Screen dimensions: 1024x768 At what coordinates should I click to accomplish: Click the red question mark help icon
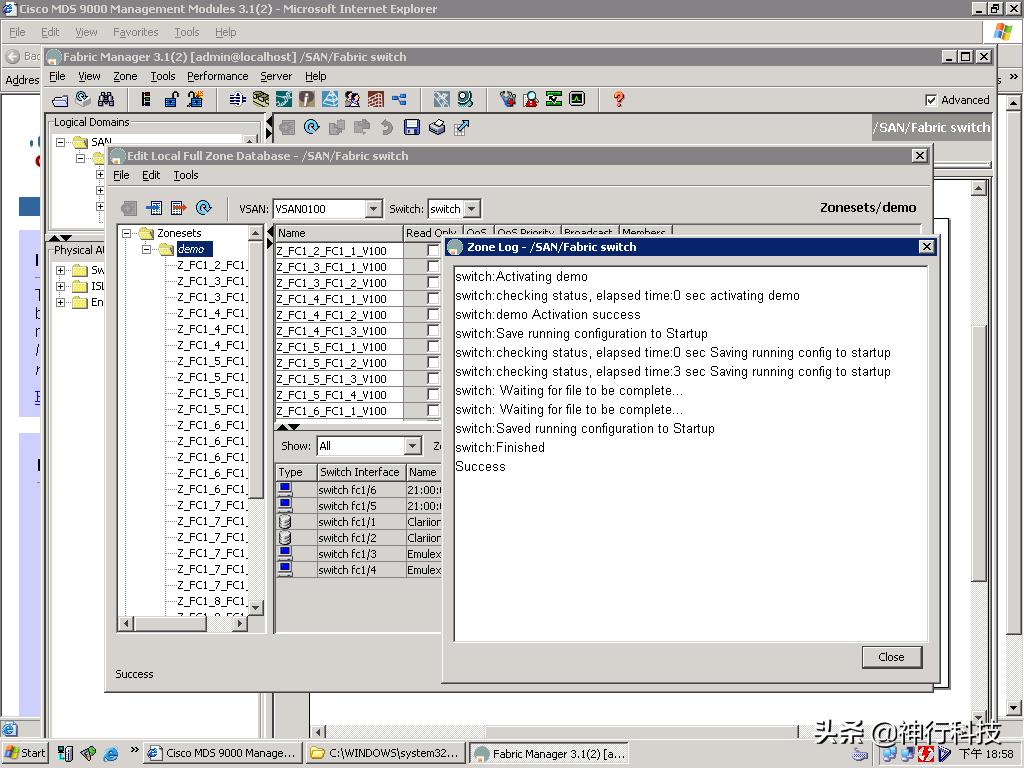618,99
